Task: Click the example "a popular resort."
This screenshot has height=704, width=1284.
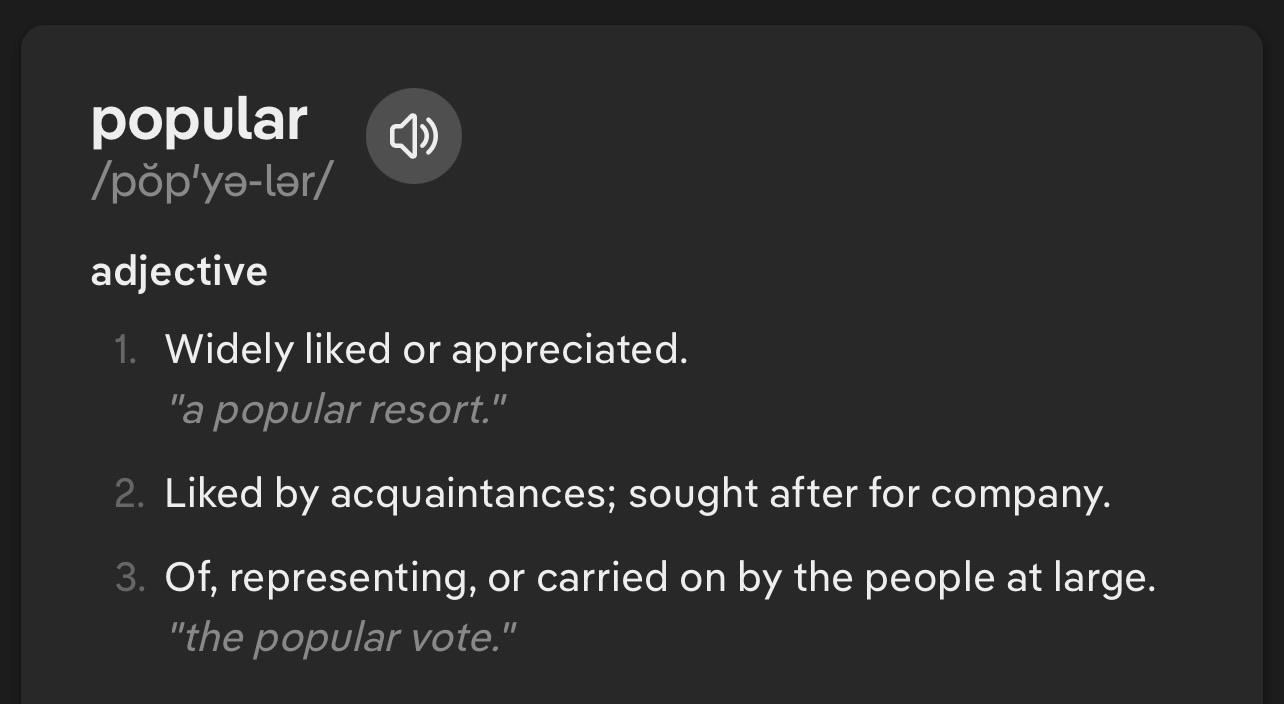Action: click(x=337, y=410)
